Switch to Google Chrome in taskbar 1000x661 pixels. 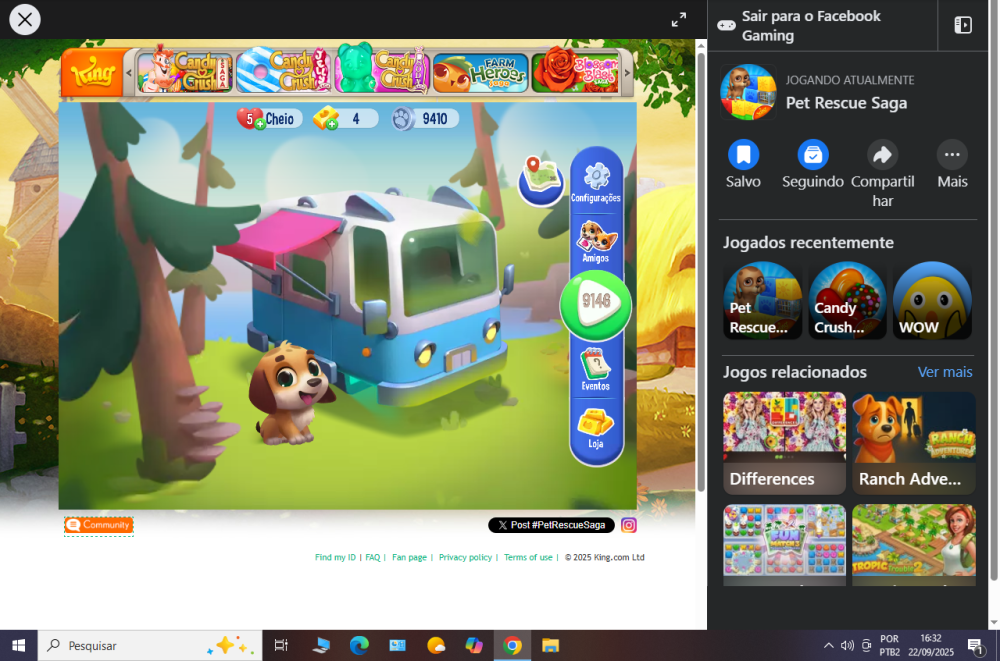tap(512, 646)
